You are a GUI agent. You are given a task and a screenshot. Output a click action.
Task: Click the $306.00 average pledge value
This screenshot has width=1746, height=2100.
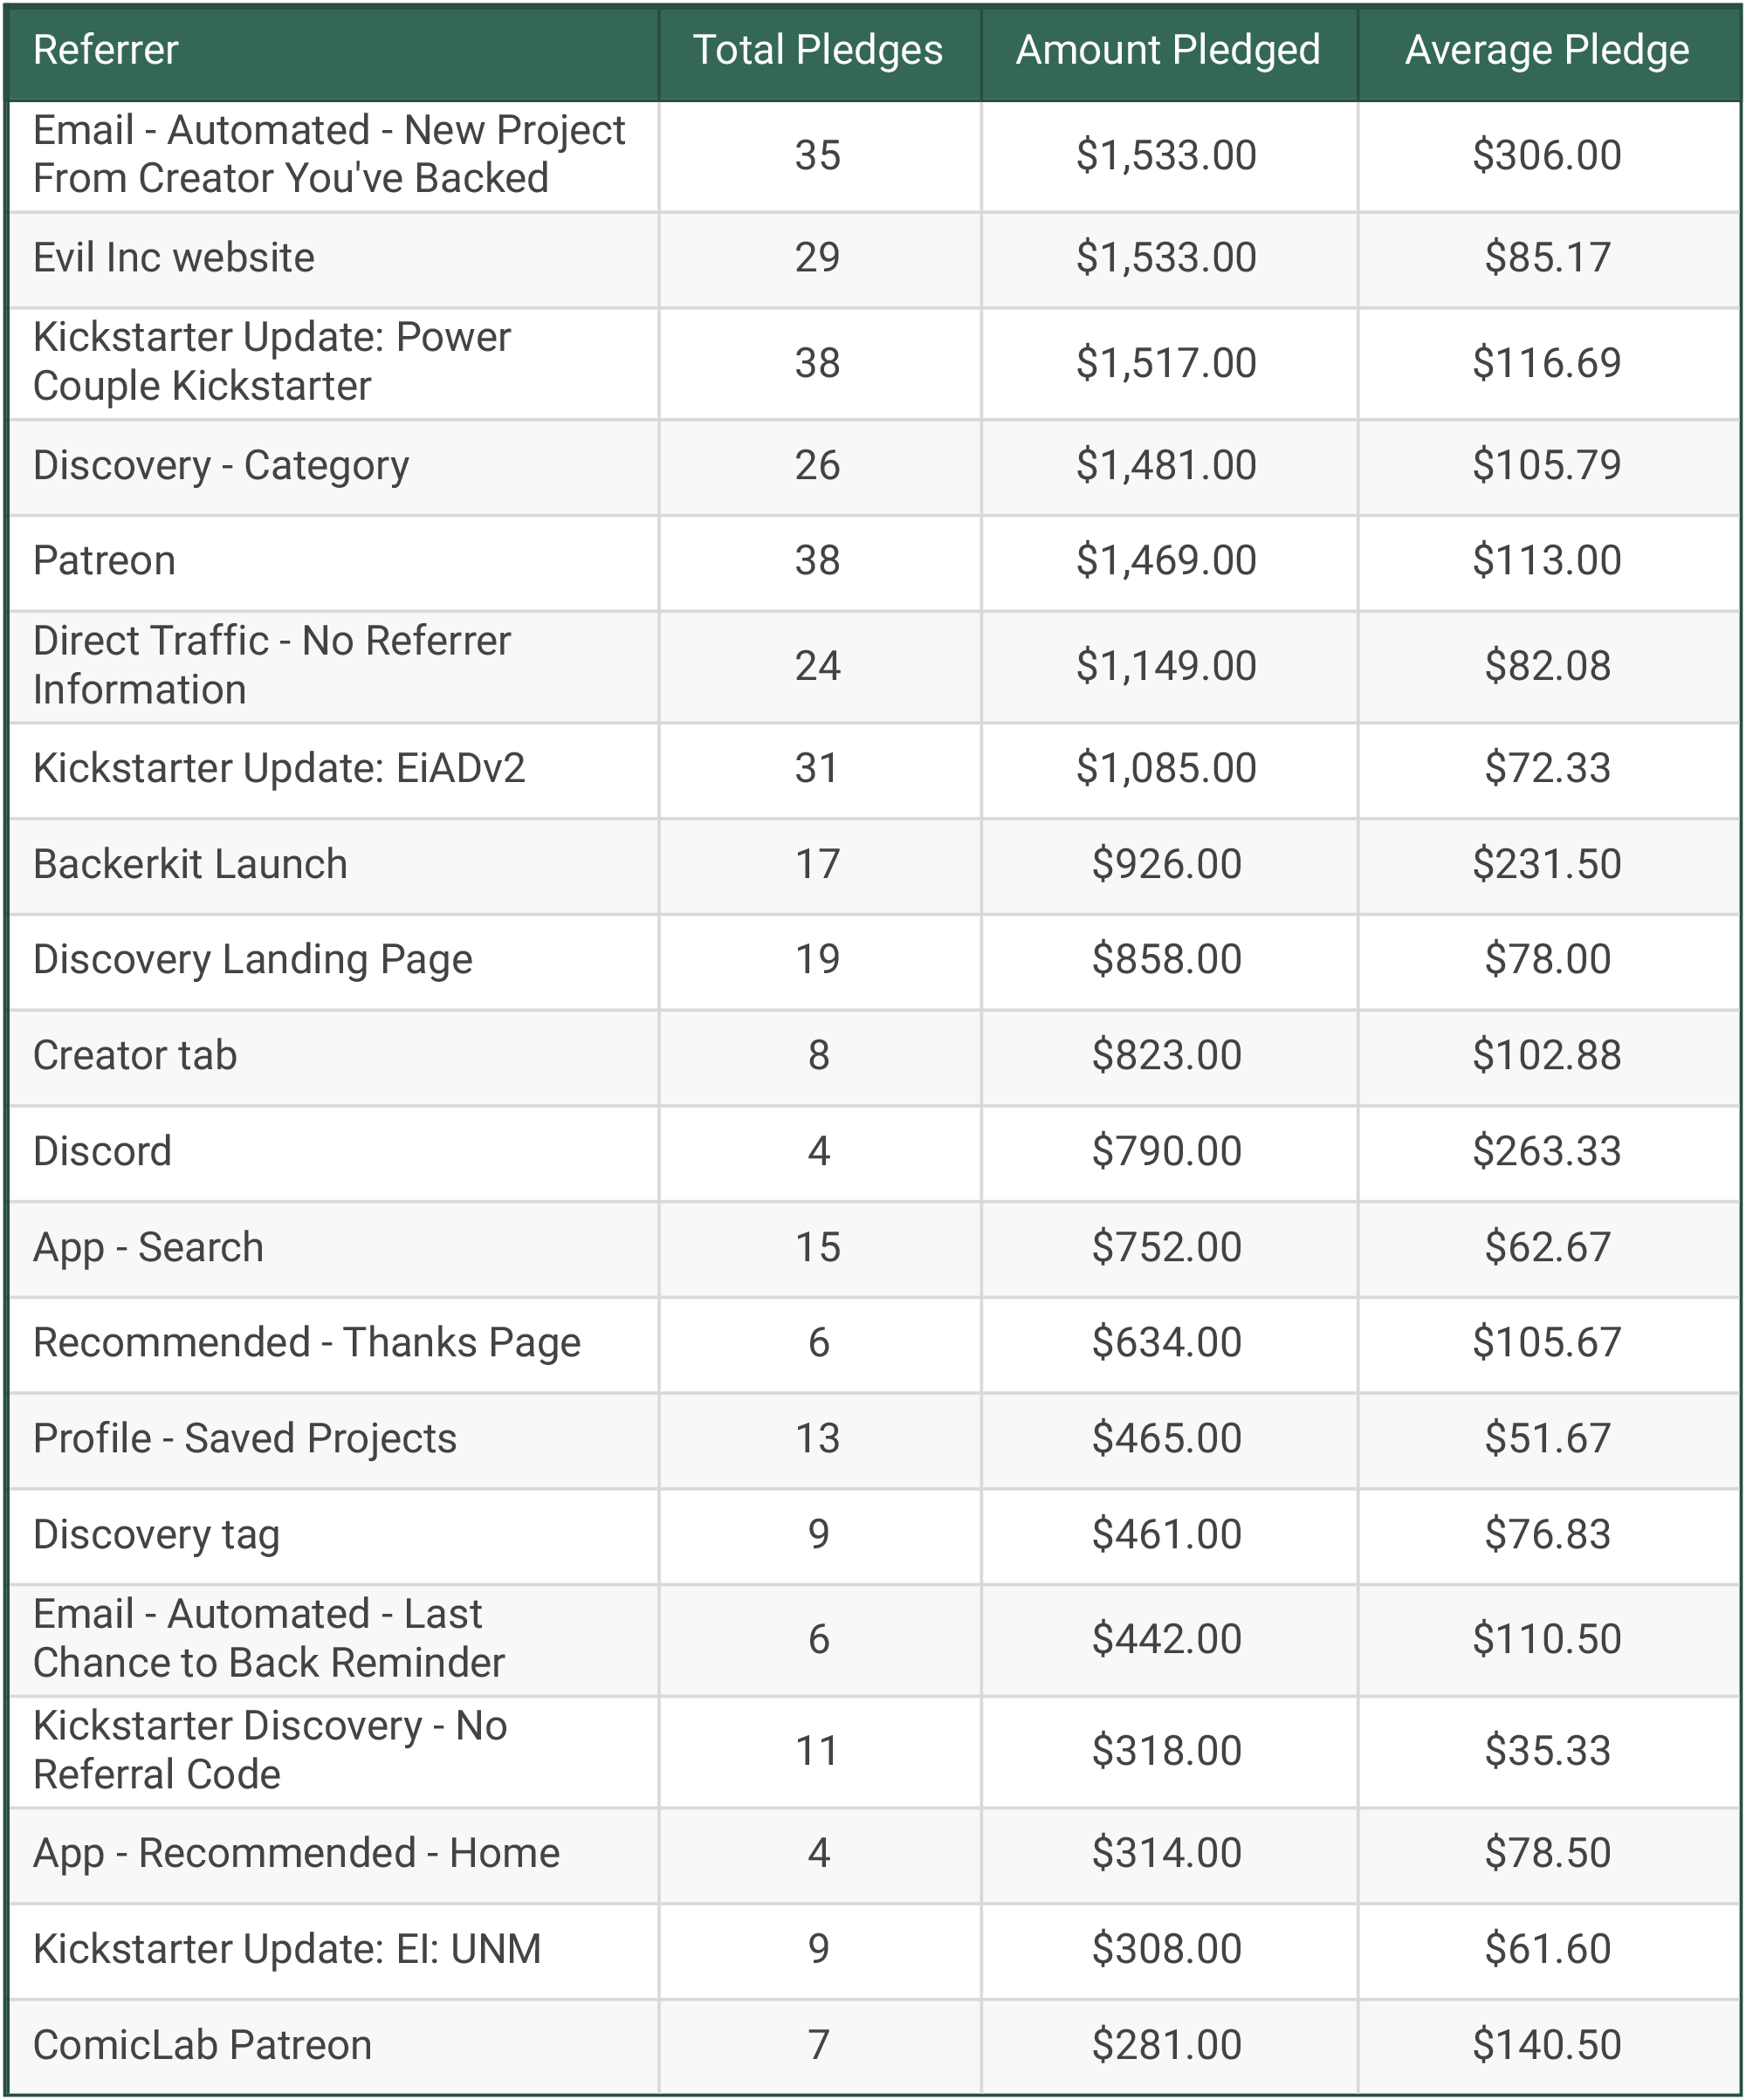click(x=1546, y=156)
